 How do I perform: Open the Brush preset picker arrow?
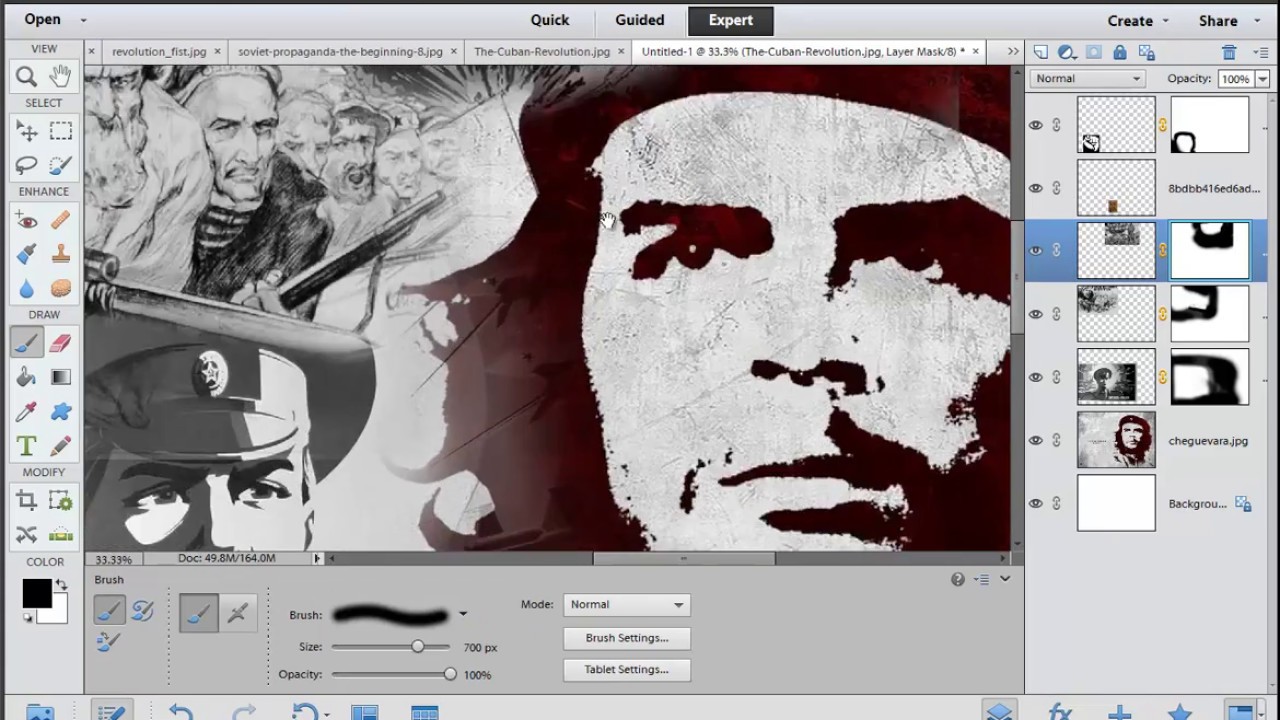click(x=462, y=614)
